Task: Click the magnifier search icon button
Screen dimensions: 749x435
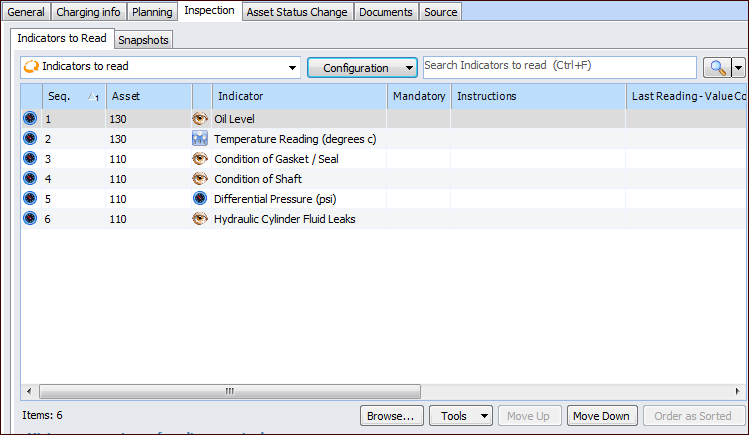Action: coord(717,68)
